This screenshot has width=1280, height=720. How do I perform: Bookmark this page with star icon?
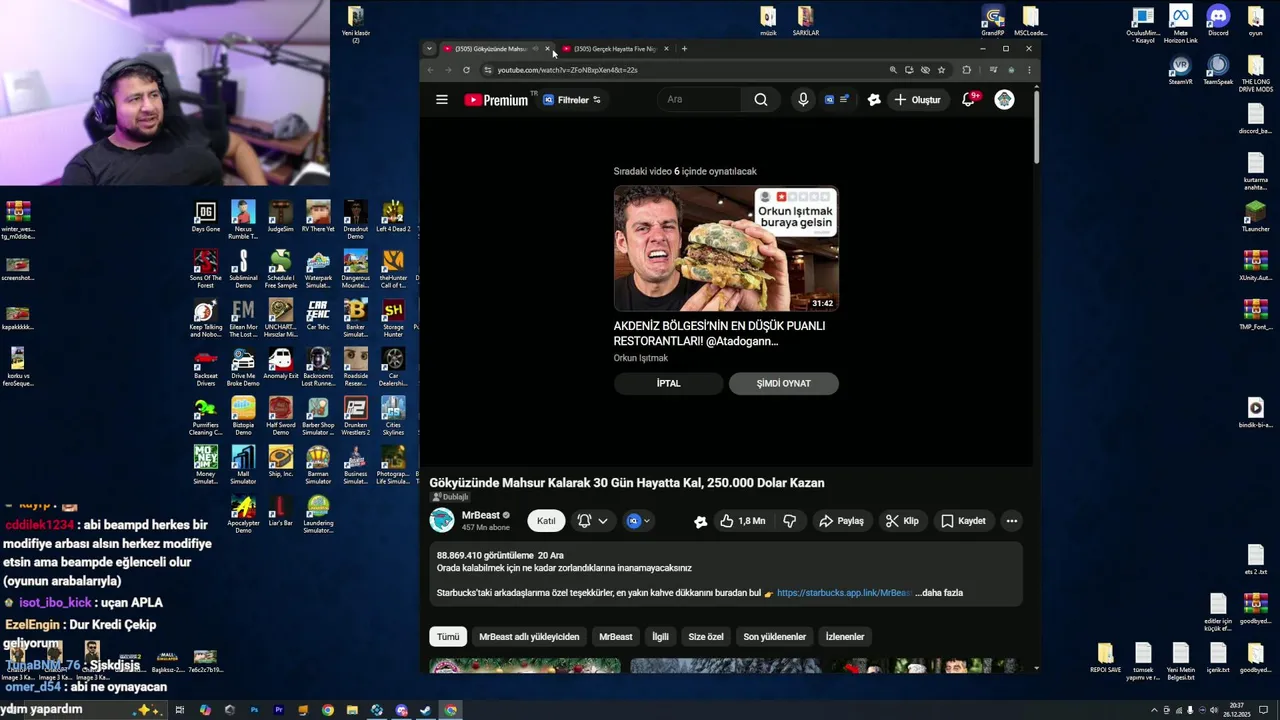click(x=941, y=70)
